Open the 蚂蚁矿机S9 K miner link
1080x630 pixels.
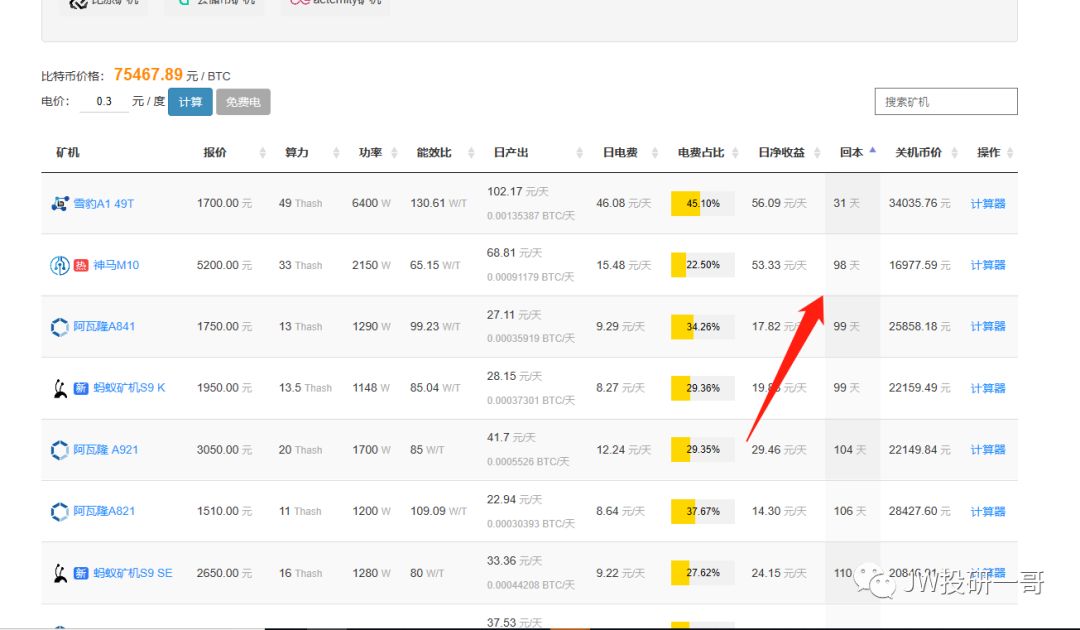129,388
